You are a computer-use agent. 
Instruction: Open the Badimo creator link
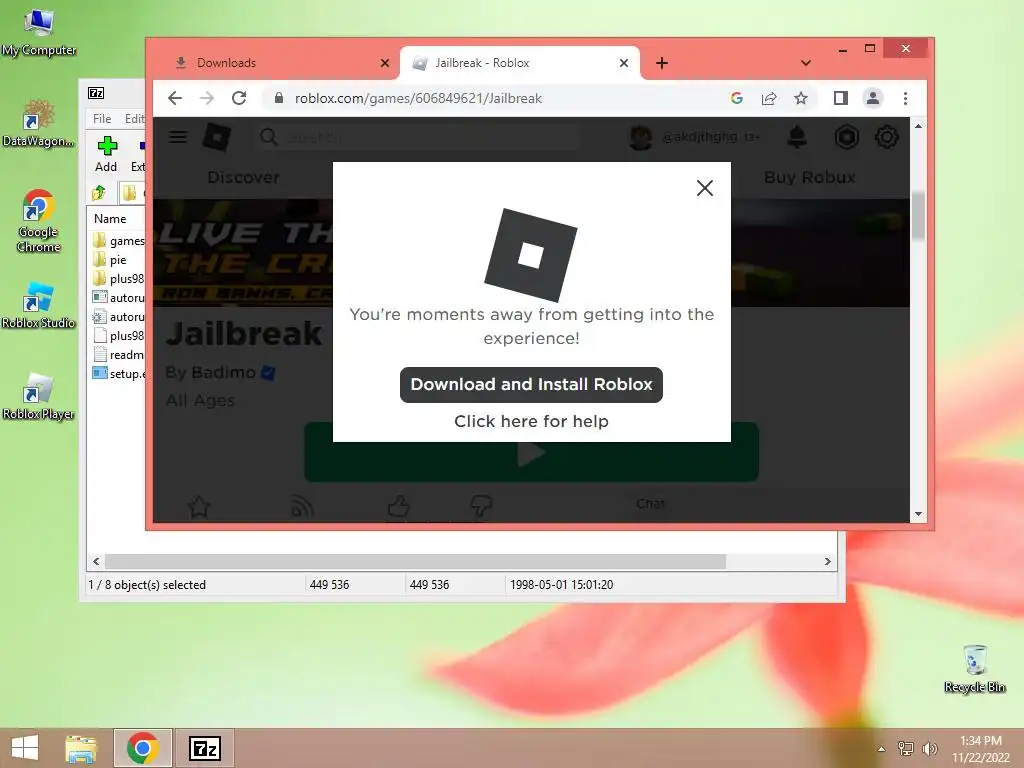(x=223, y=372)
